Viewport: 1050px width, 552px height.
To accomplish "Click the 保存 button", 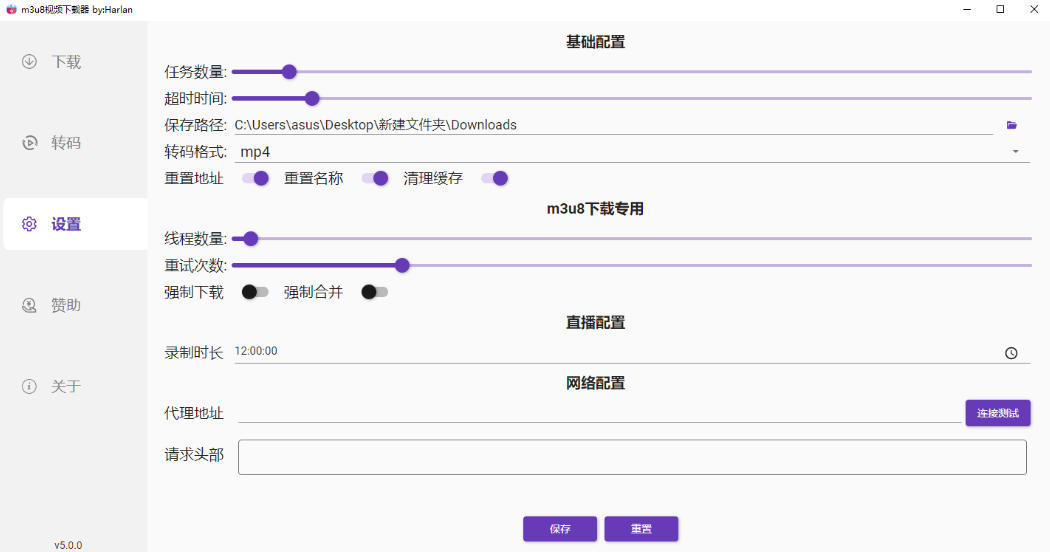I will pos(560,529).
